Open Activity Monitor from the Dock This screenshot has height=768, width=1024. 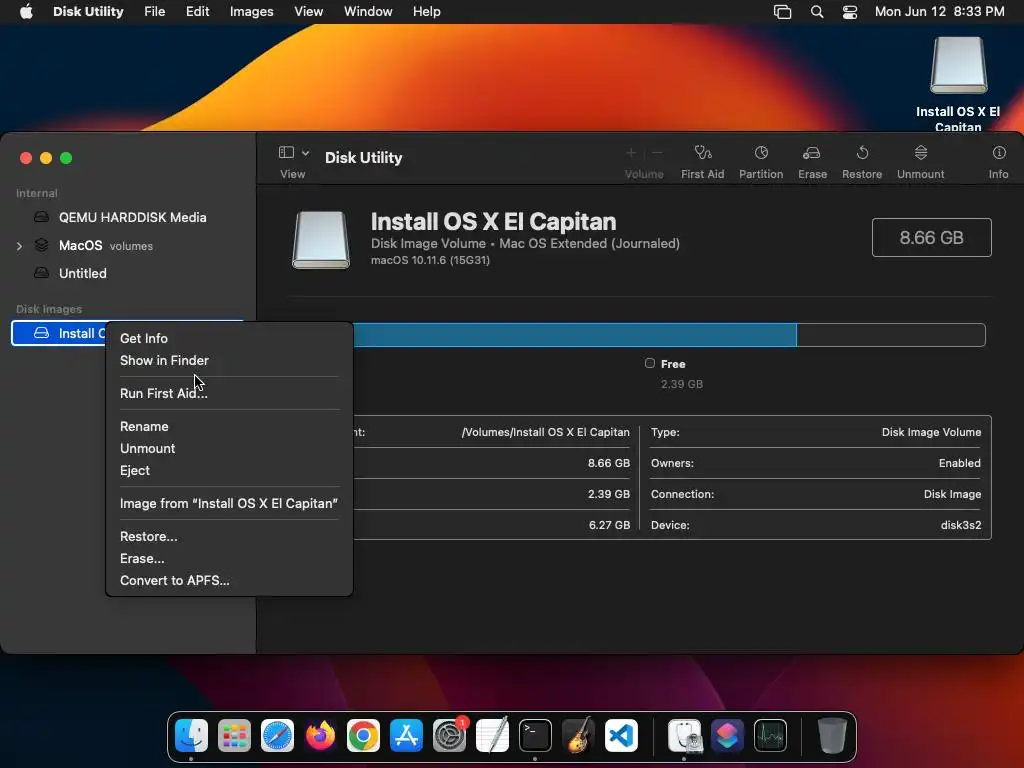771,736
